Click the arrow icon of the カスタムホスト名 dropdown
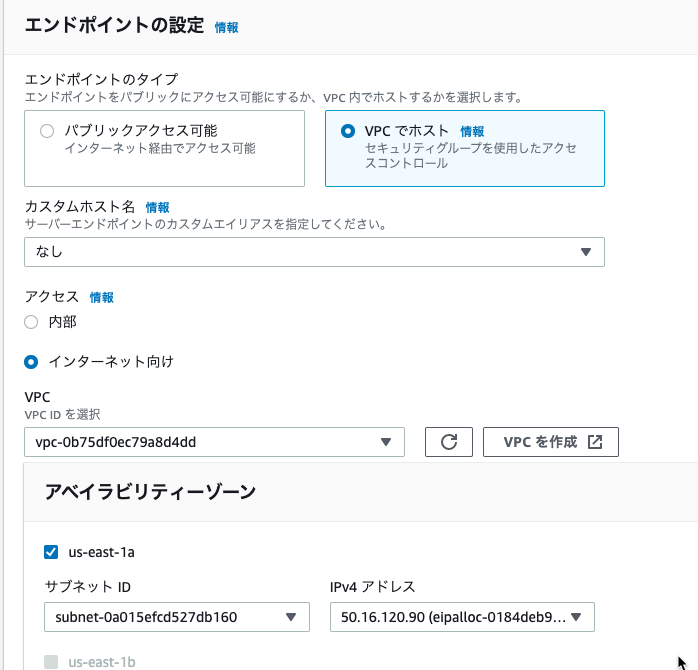 click(586, 252)
